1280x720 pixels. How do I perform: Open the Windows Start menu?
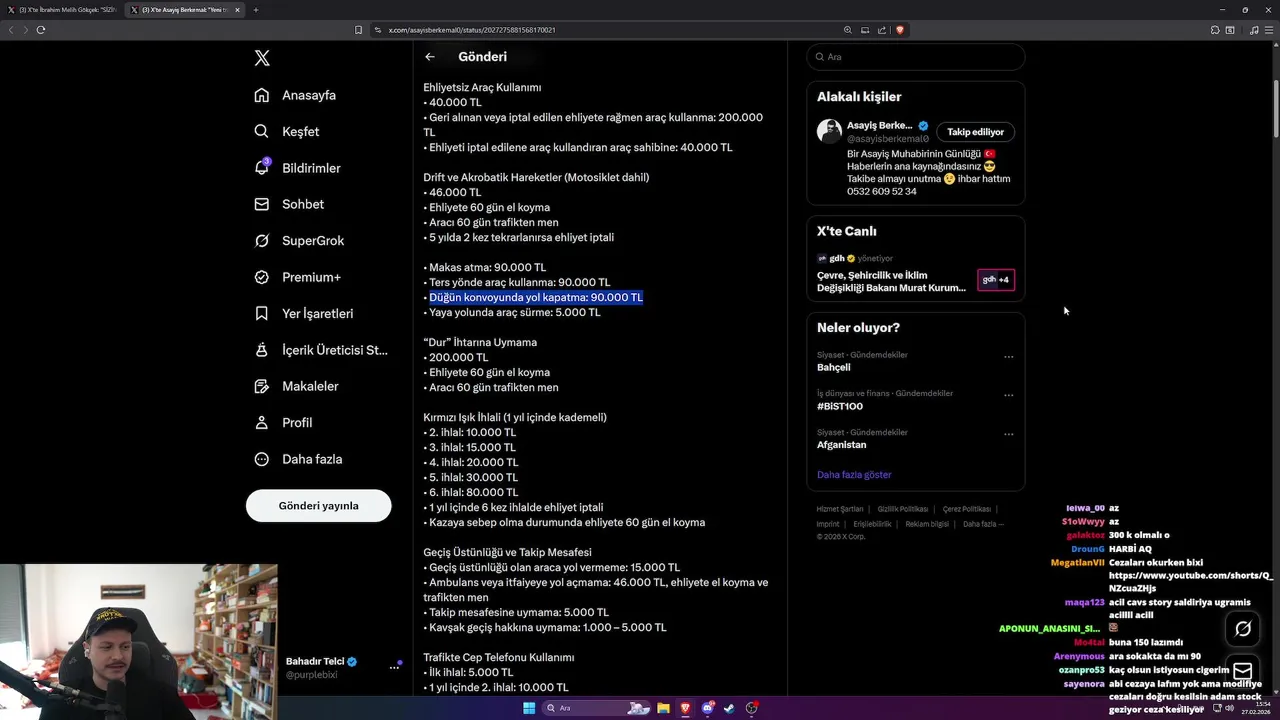coord(529,708)
